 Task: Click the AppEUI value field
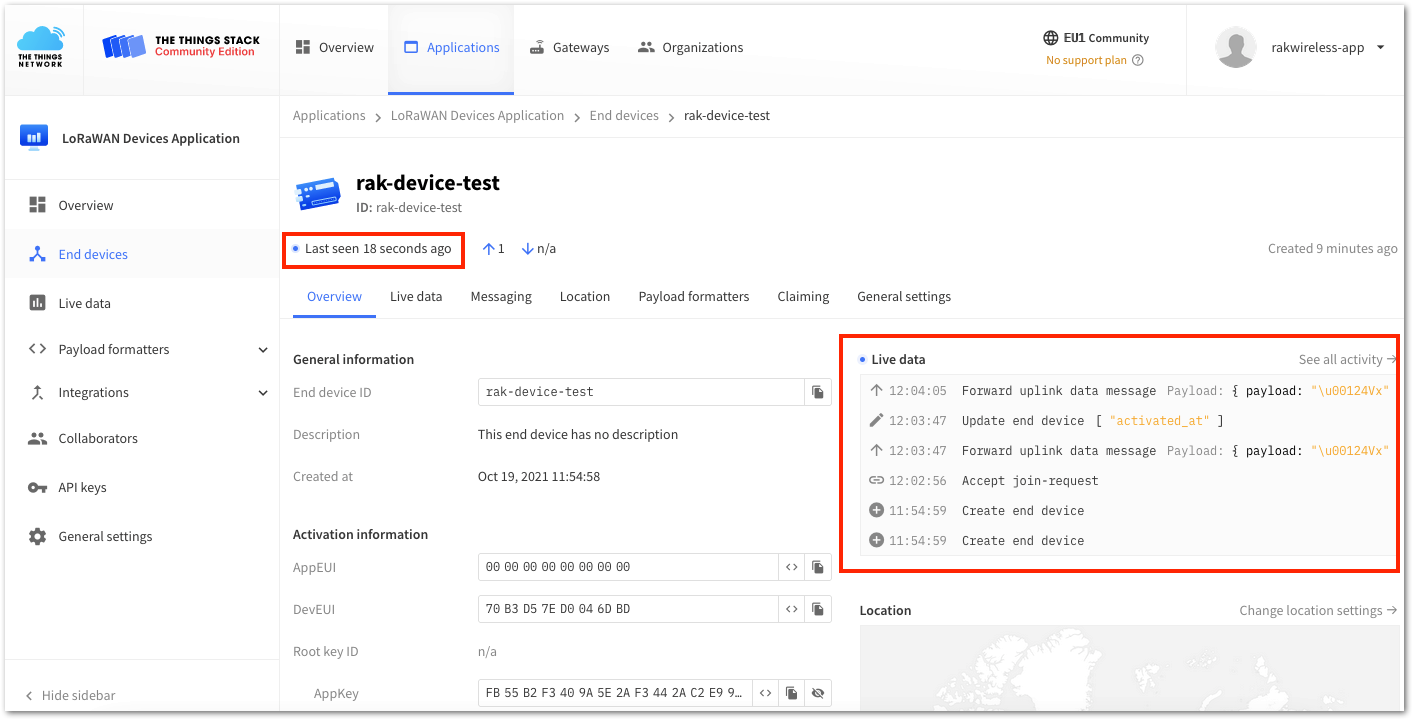point(628,567)
